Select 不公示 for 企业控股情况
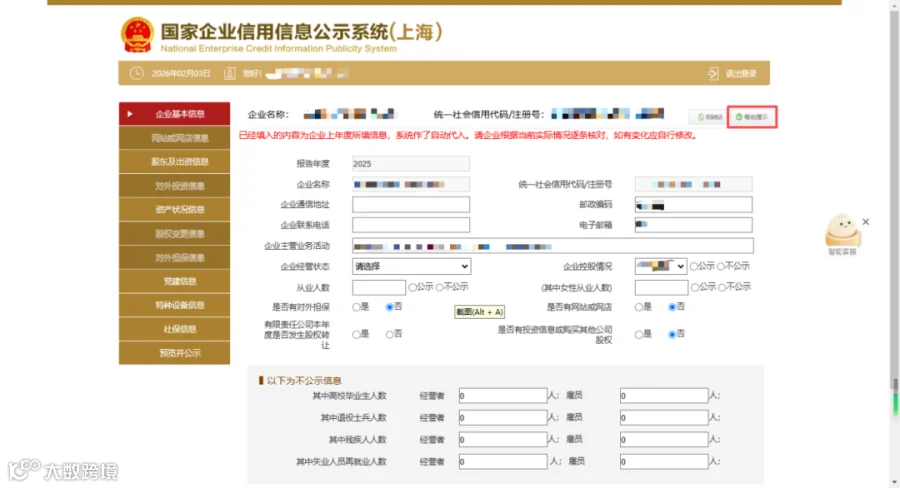This screenshot has height=488, width=900. tap(721, 266)
